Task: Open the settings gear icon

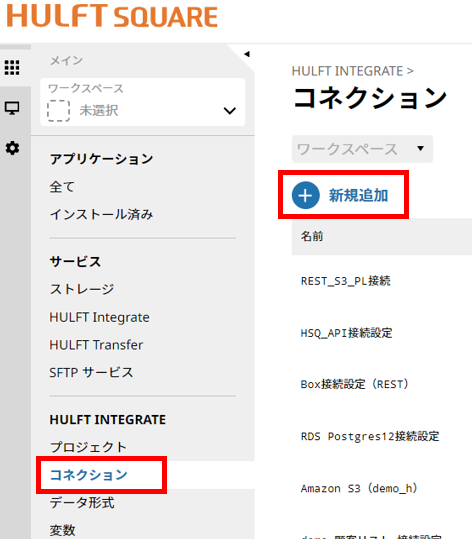Action: 12,148
